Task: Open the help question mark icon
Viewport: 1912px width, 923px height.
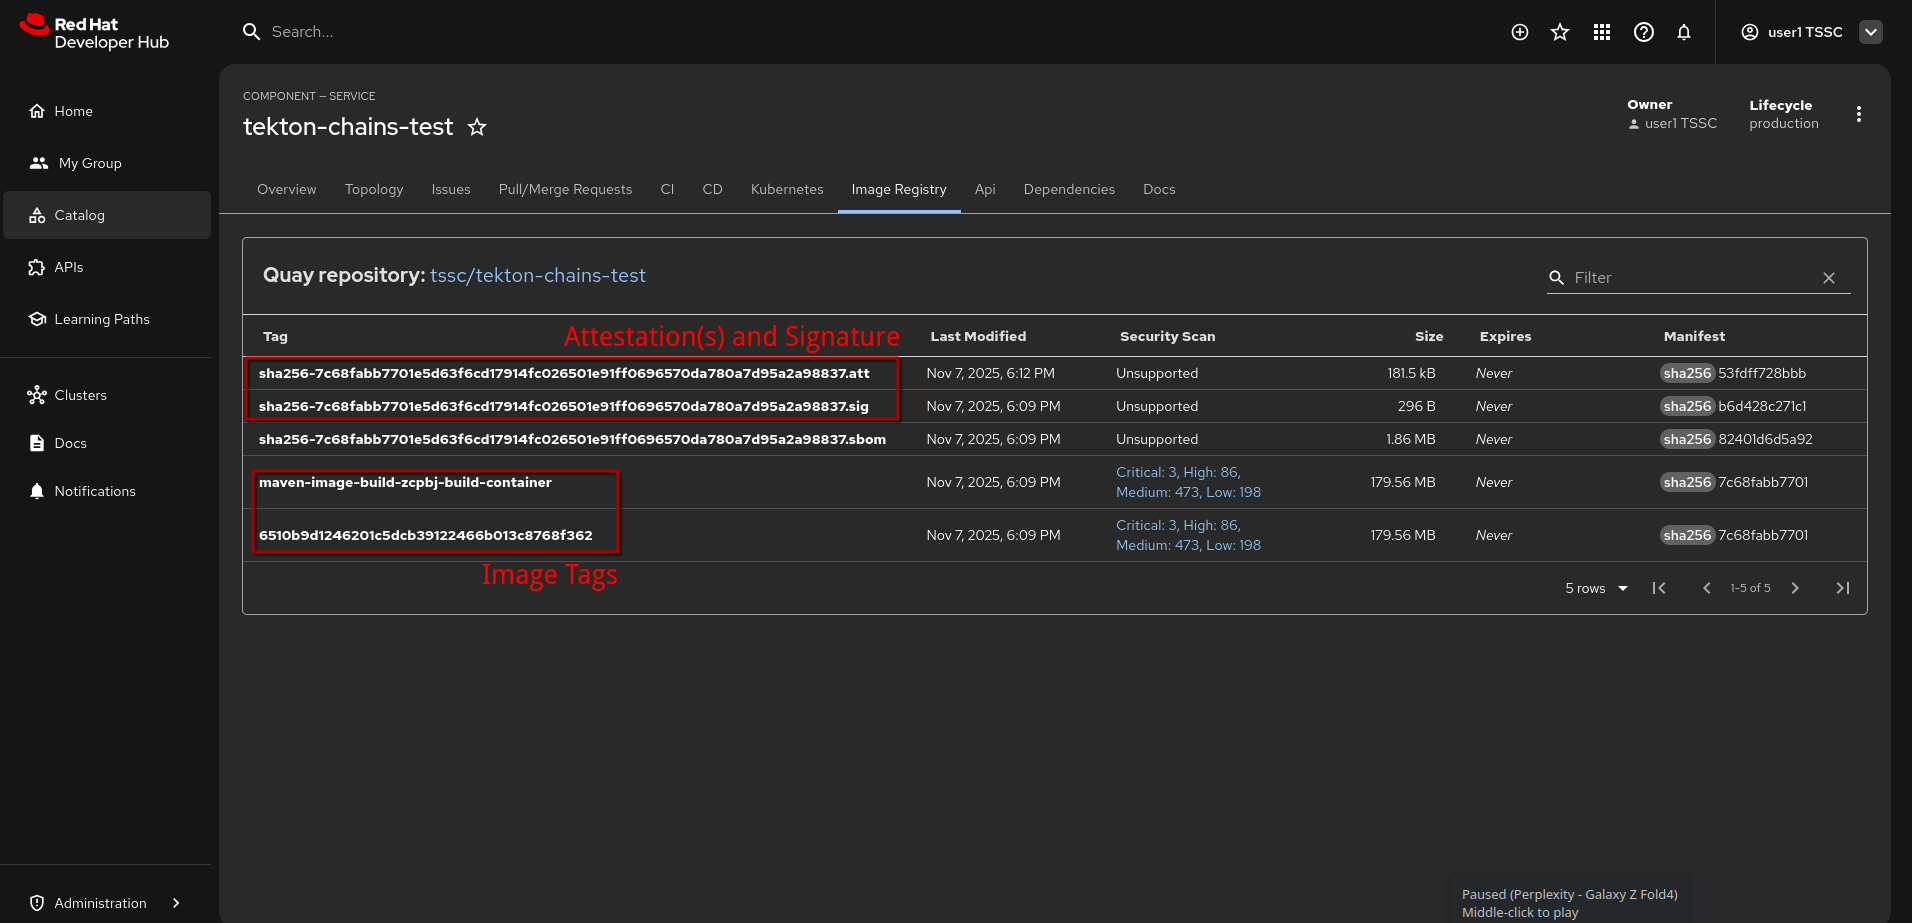Action: click(1643, 32)
